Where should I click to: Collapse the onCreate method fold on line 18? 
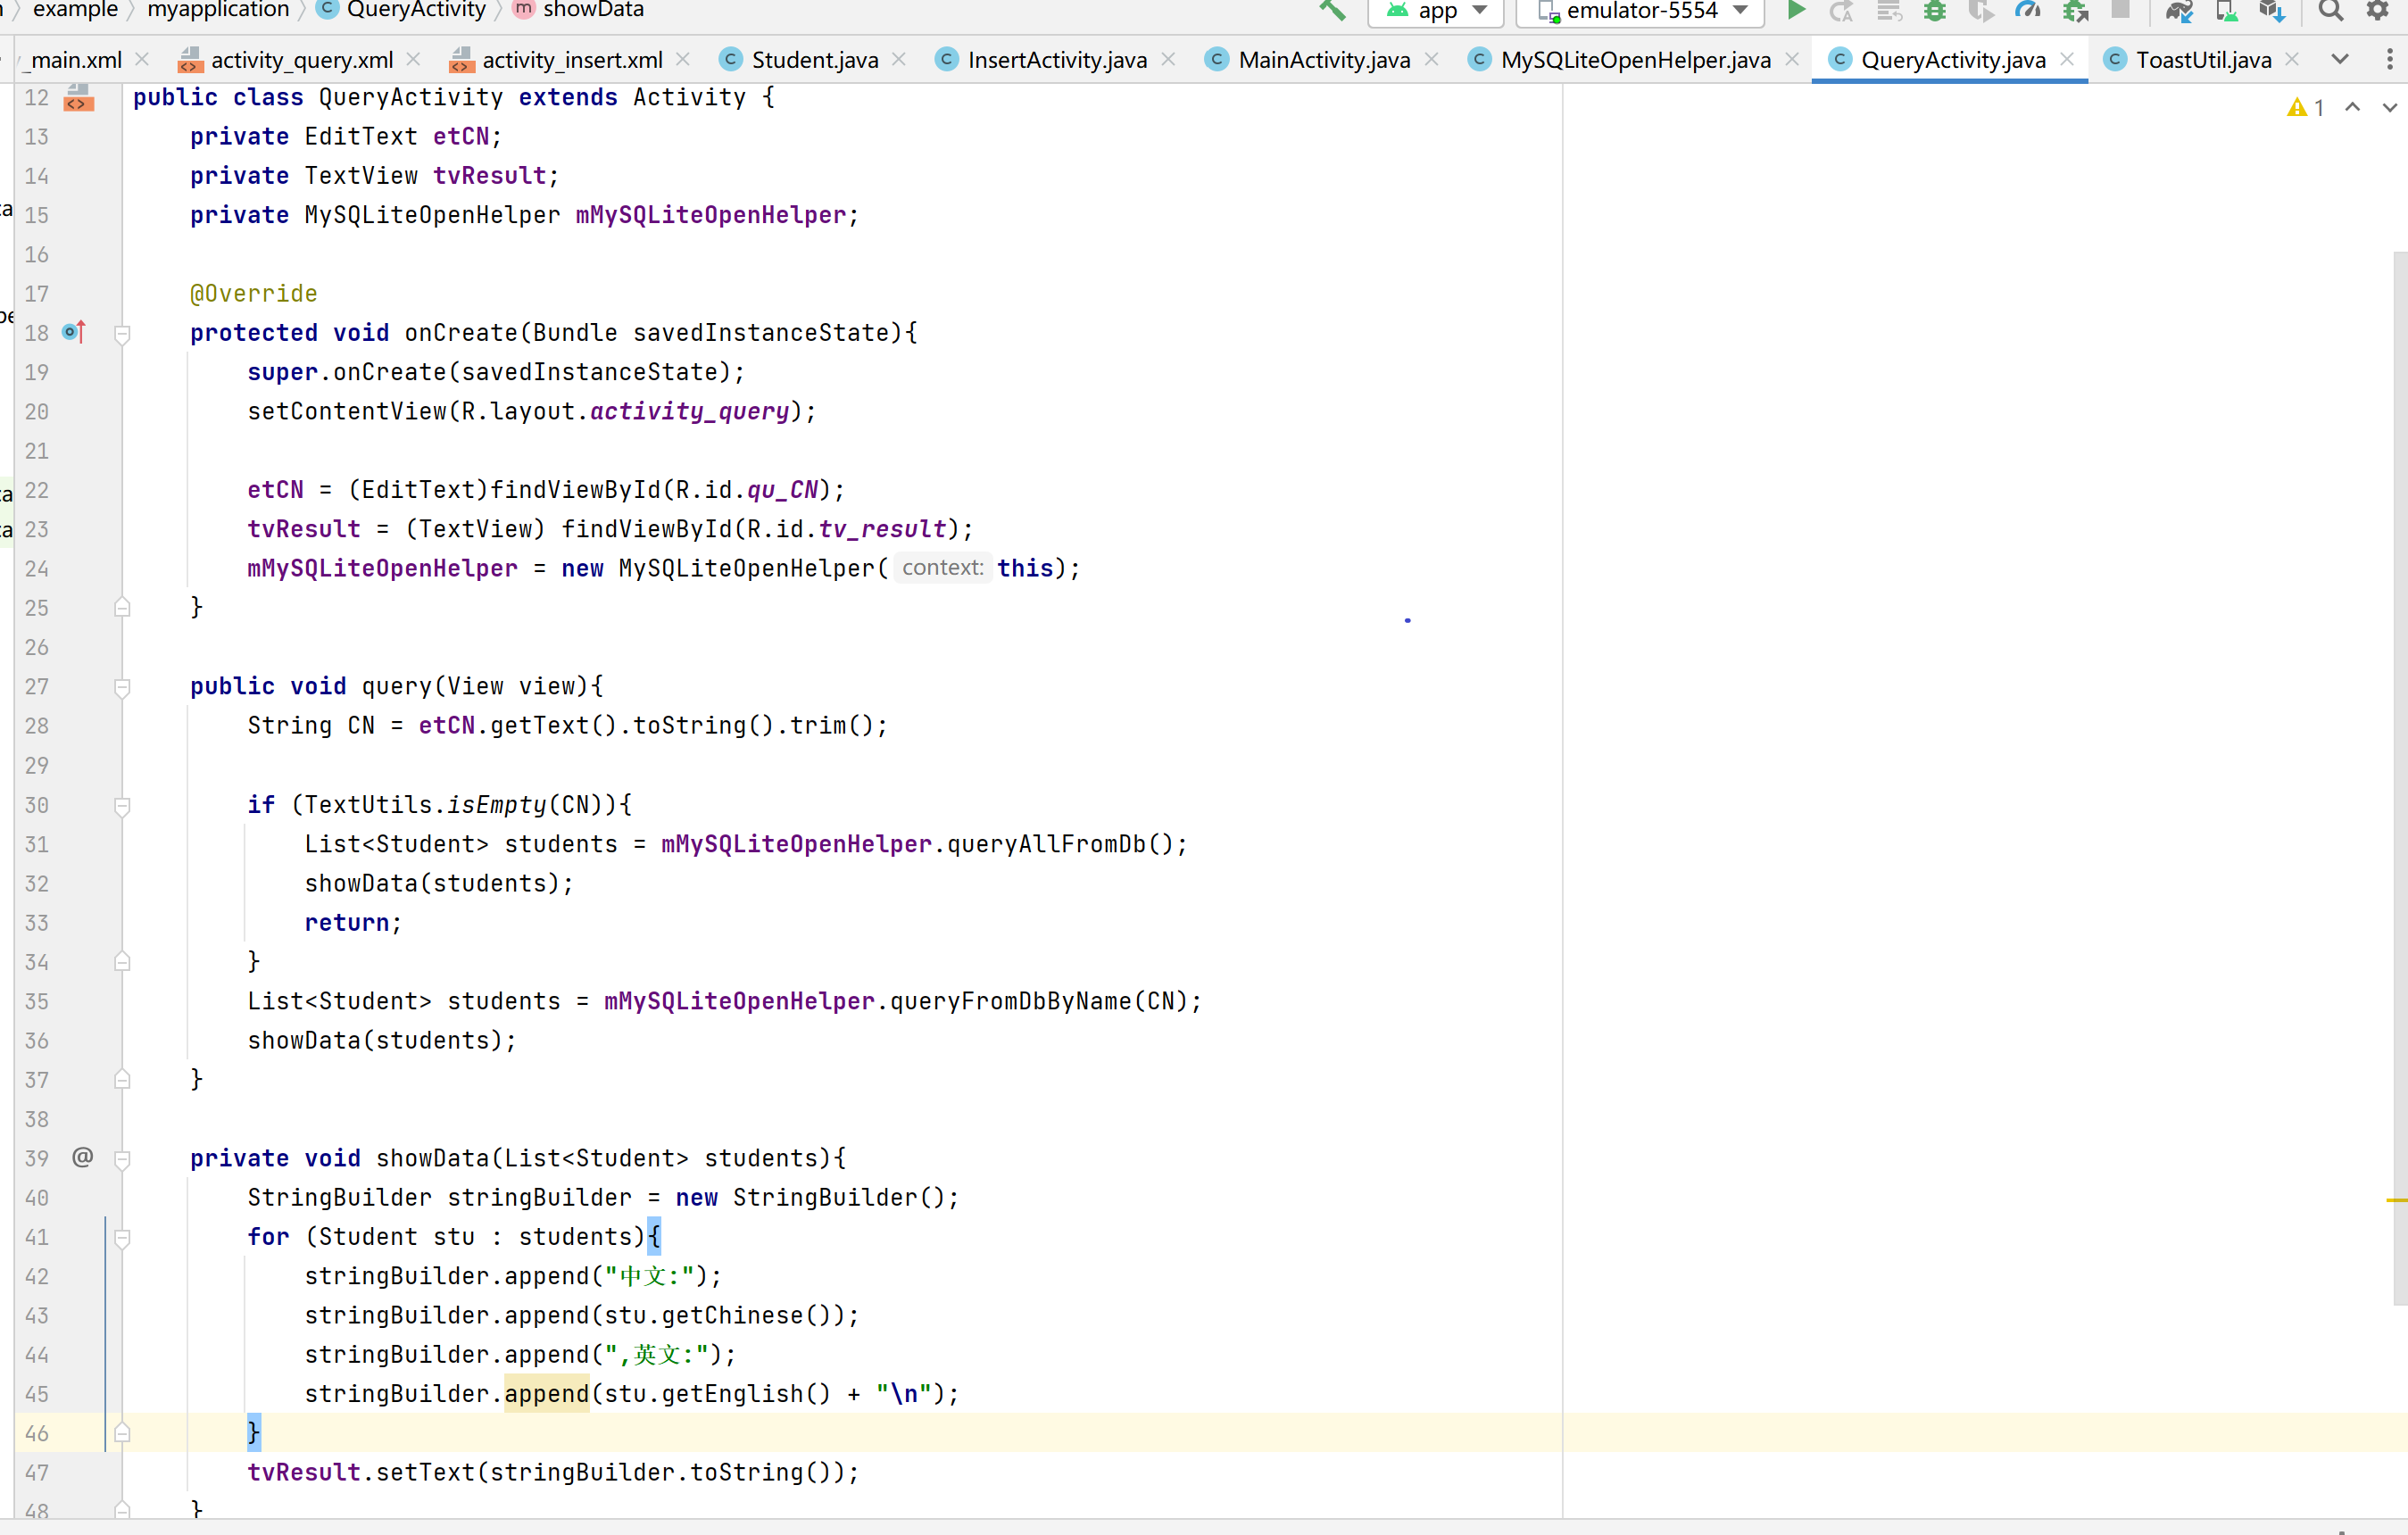tap(122, 334)
